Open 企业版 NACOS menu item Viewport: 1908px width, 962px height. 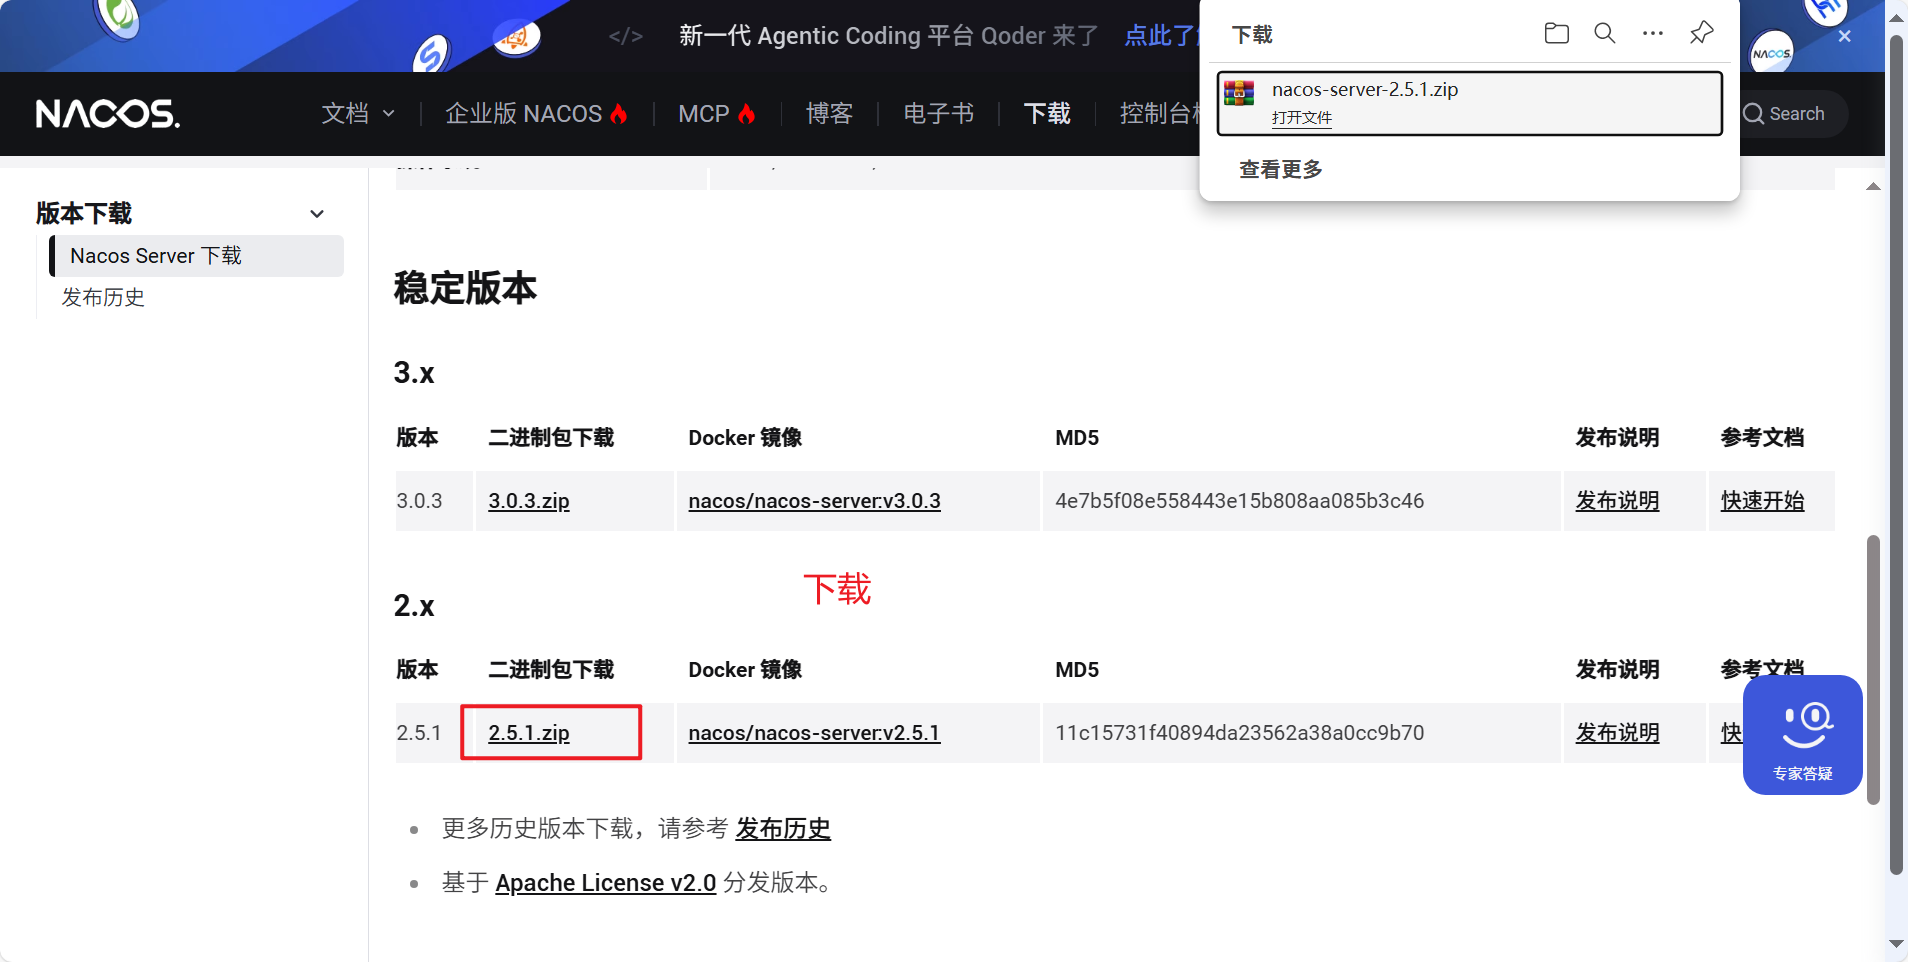click(523, 114)
